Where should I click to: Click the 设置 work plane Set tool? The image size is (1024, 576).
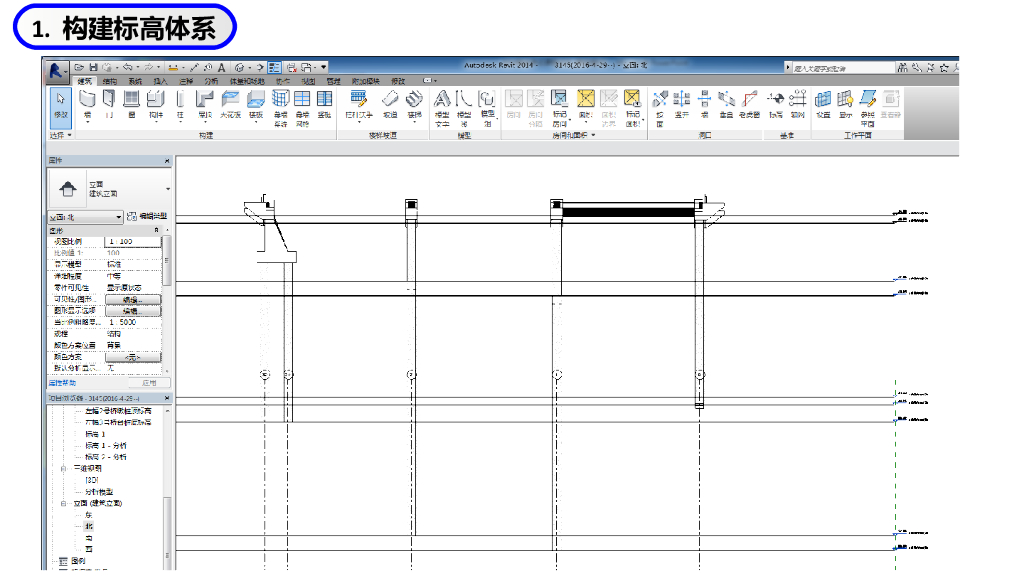click(823, 104)
